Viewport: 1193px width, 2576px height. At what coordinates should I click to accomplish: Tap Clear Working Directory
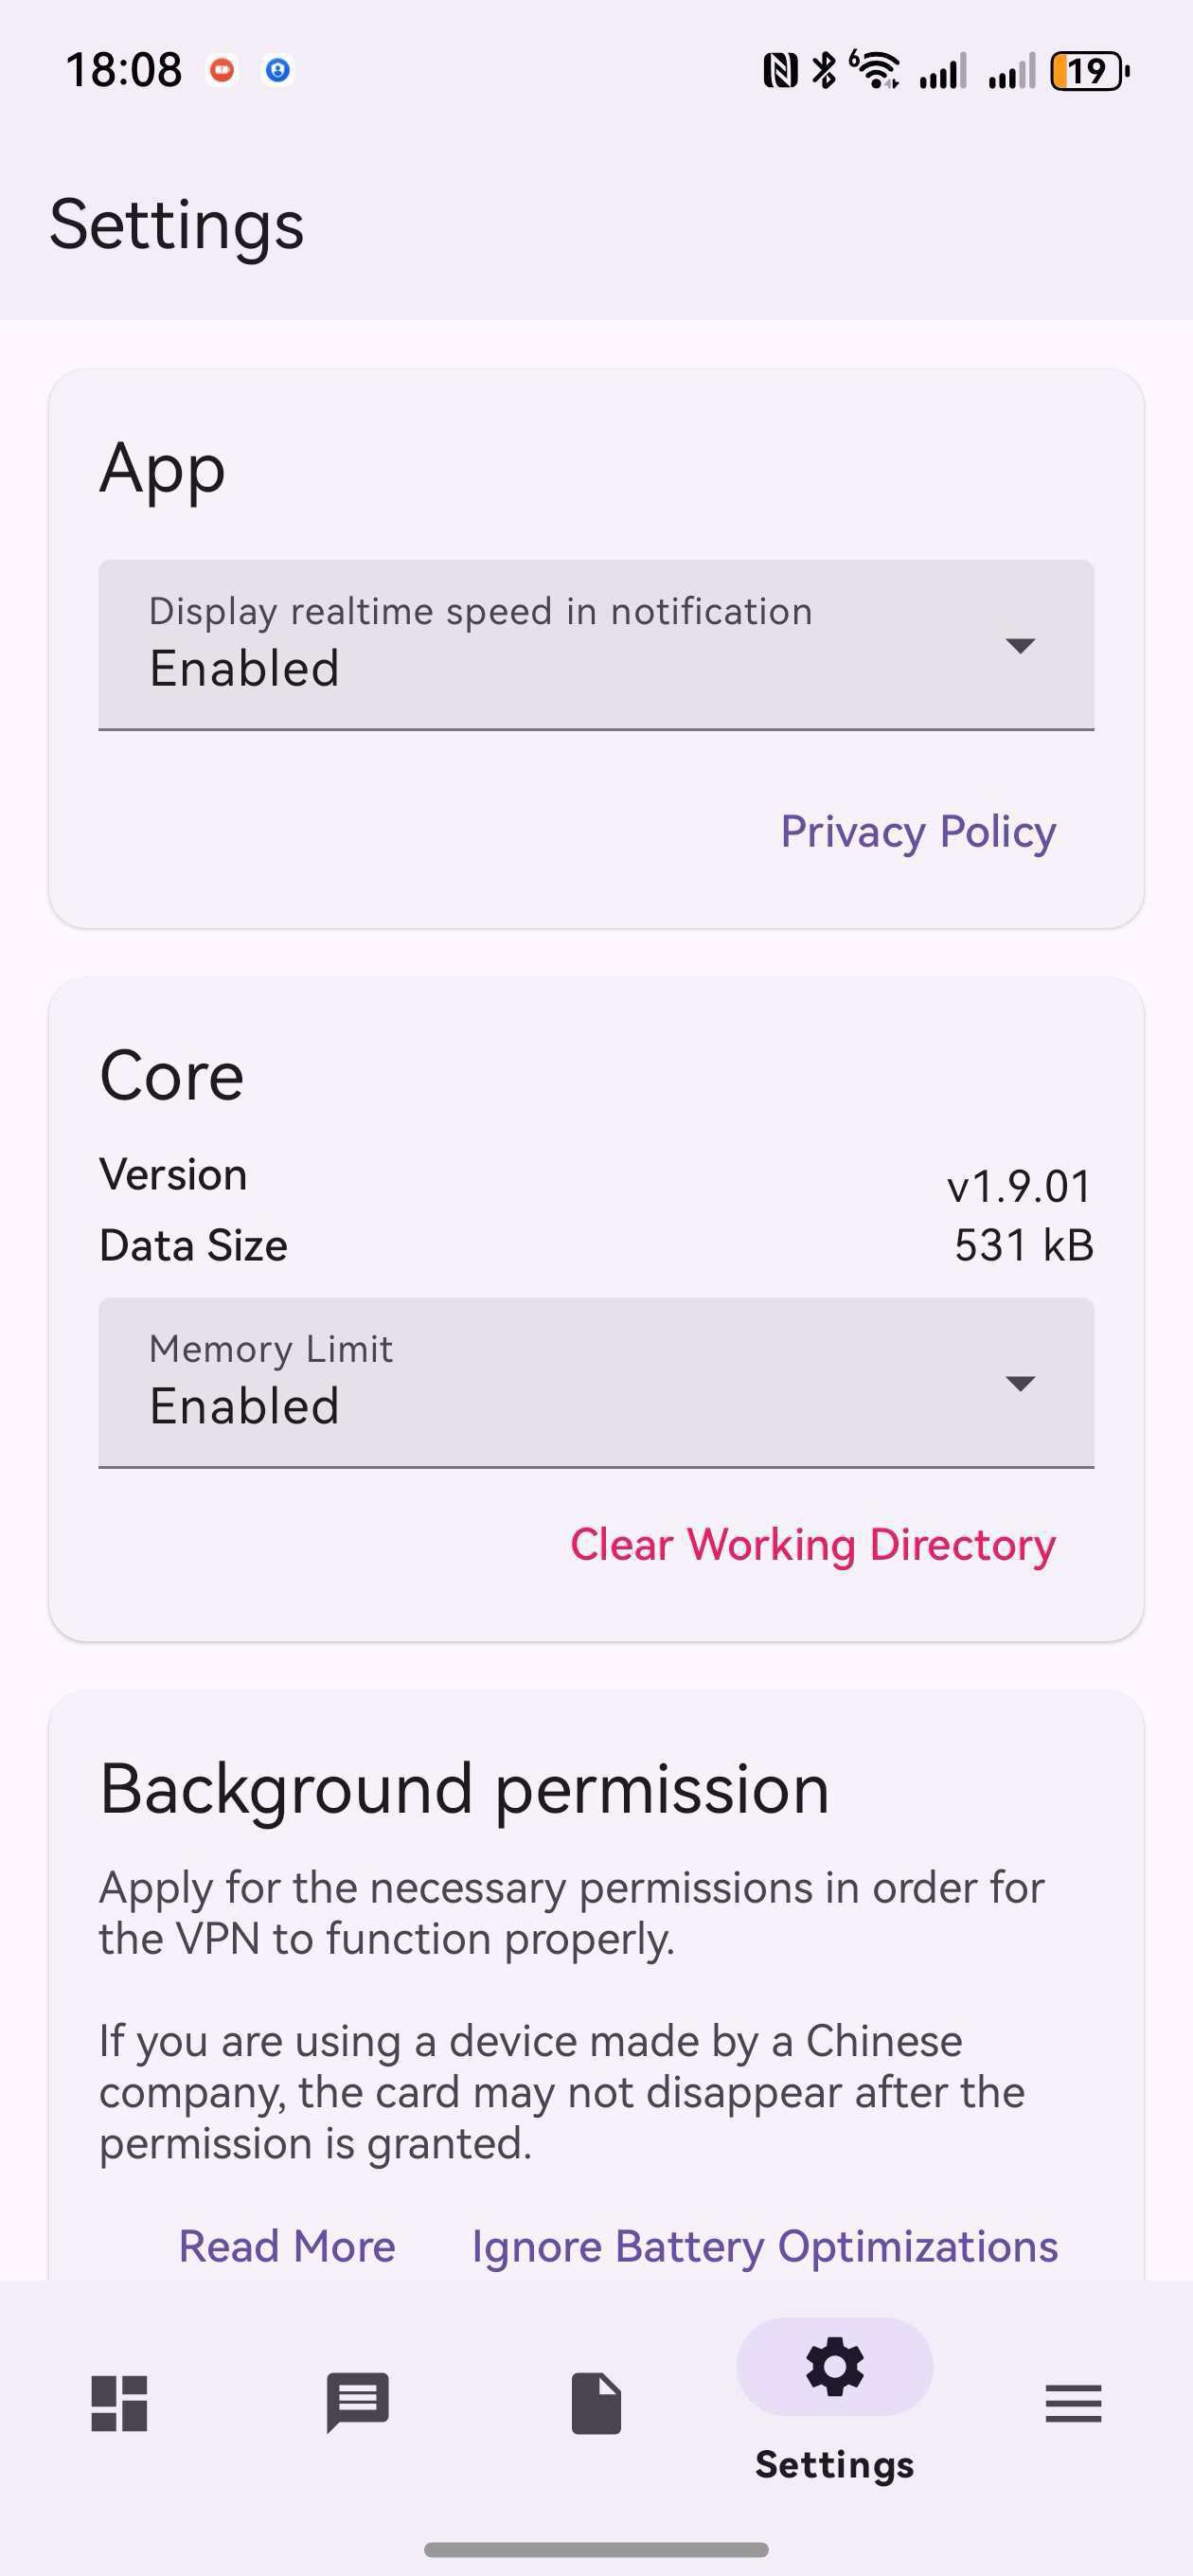click(x=812, y=1544)
